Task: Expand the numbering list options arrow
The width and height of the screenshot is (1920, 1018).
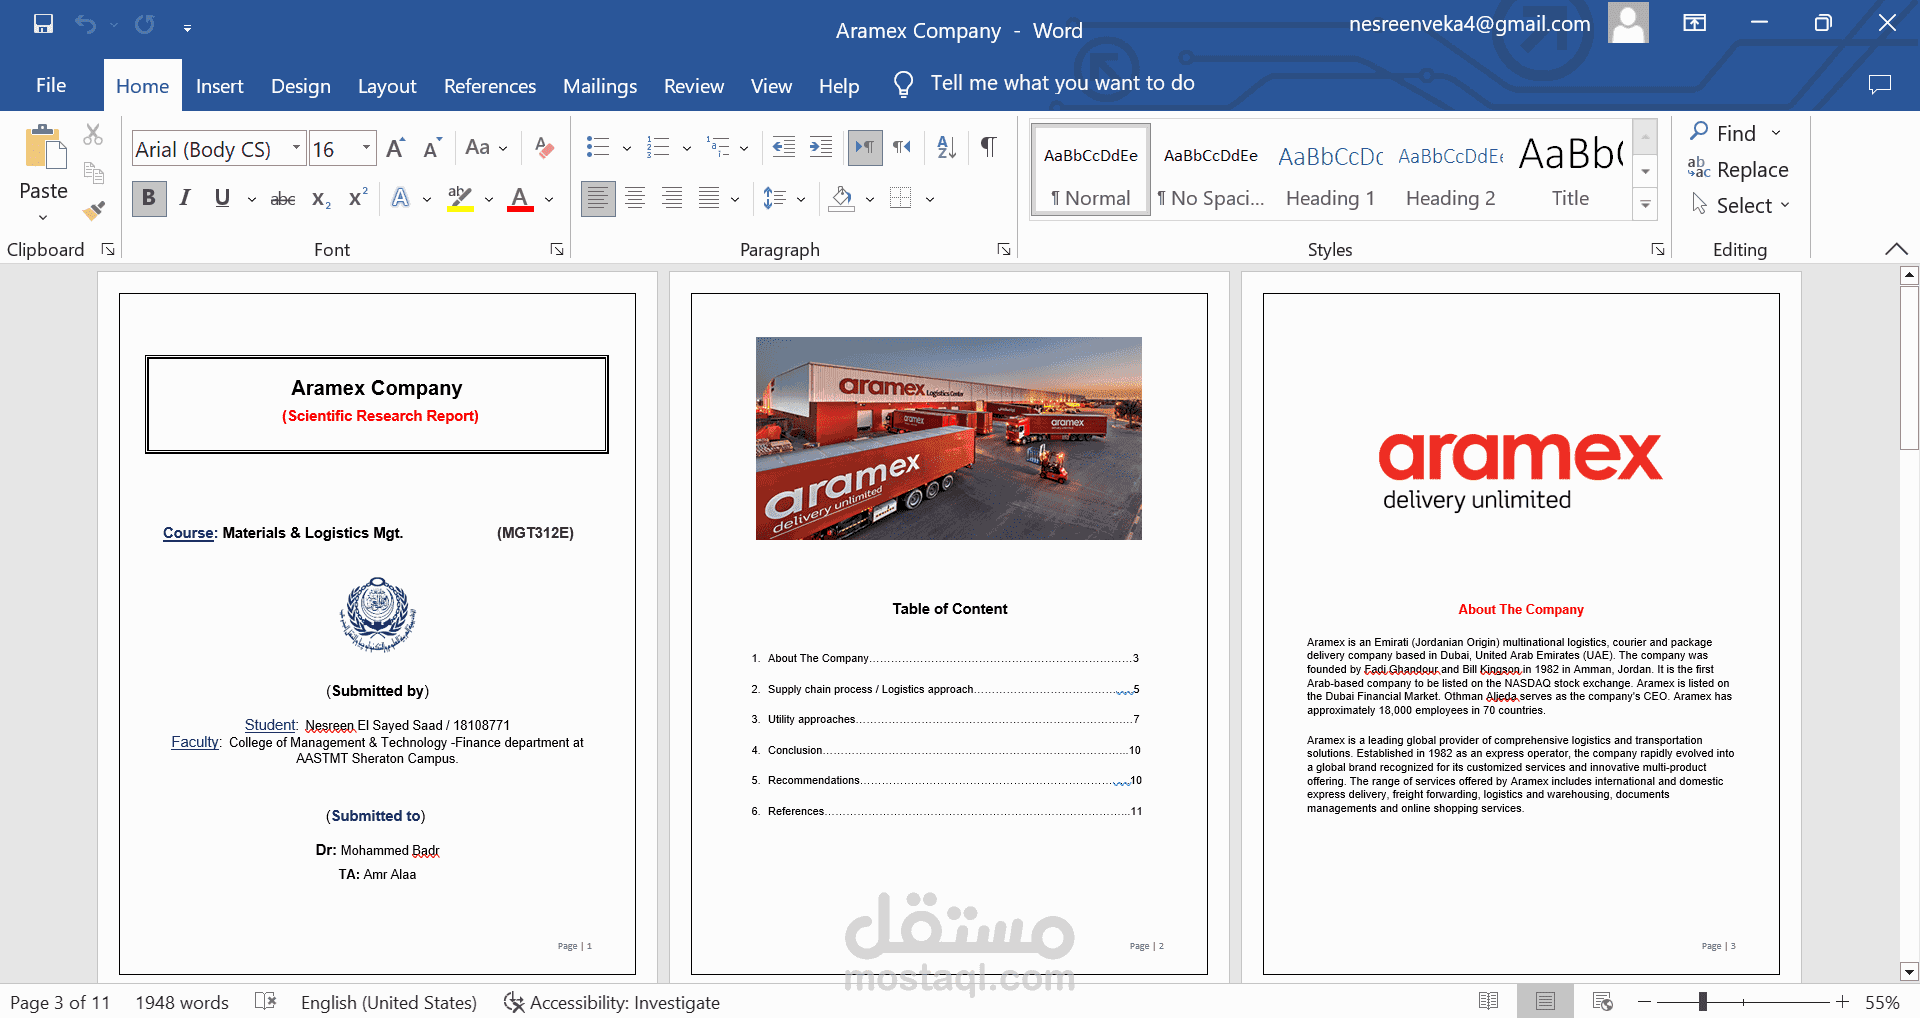Action: pos(687,149)
